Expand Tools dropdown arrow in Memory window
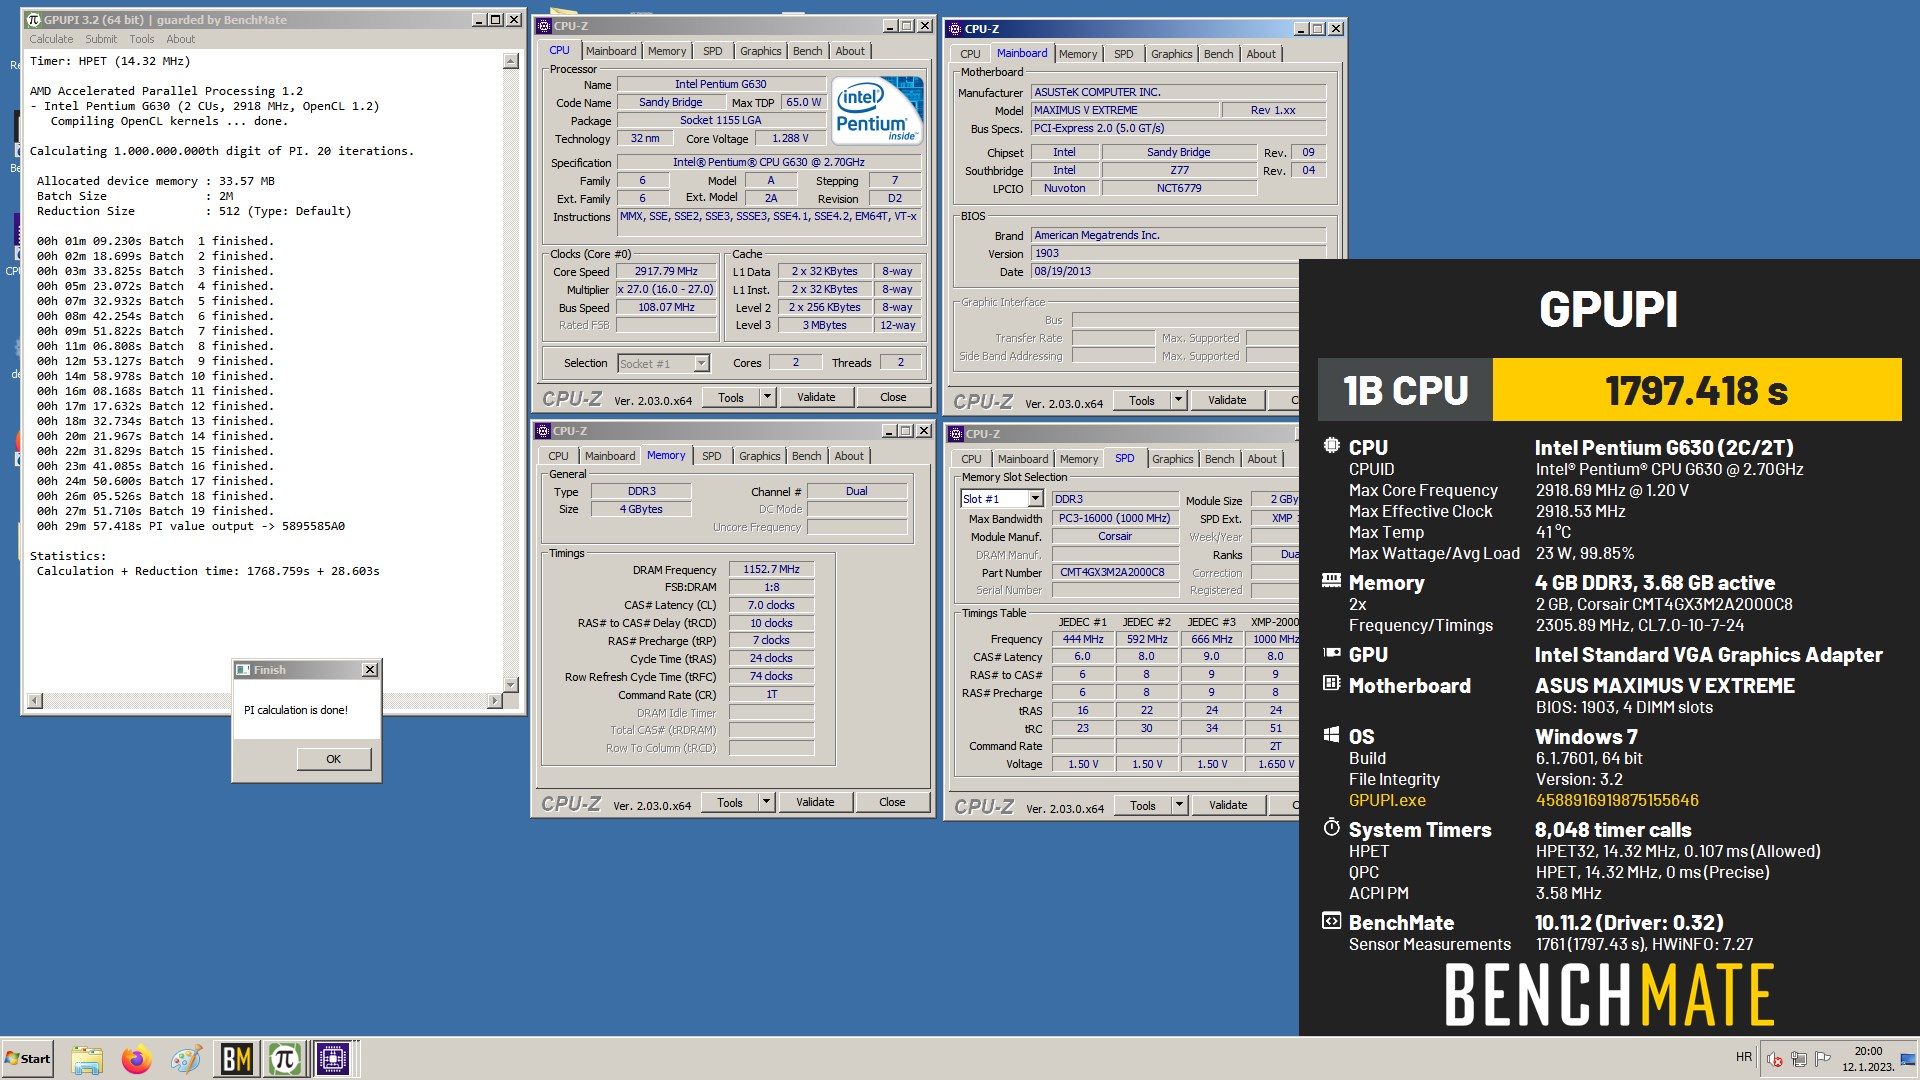 766,802
